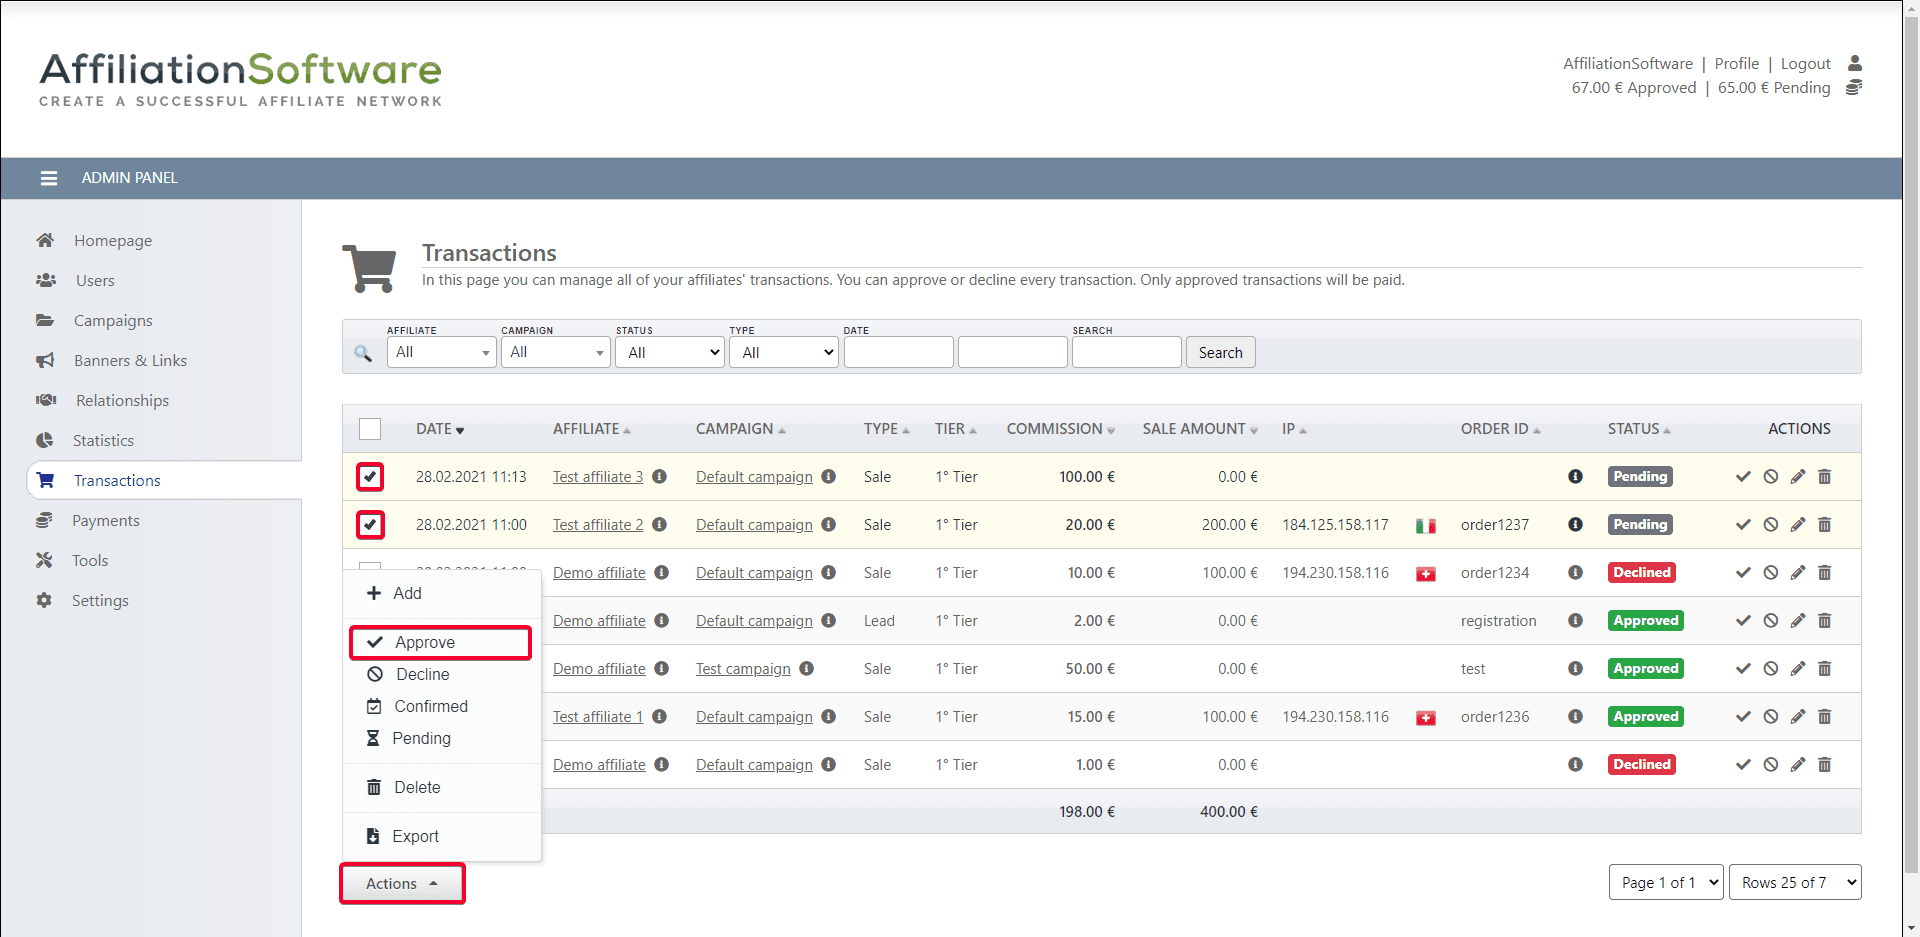This screenshot has height=937, width=1920.
Task: Open the Type filter dropdown
Action: tap(783, 352)
